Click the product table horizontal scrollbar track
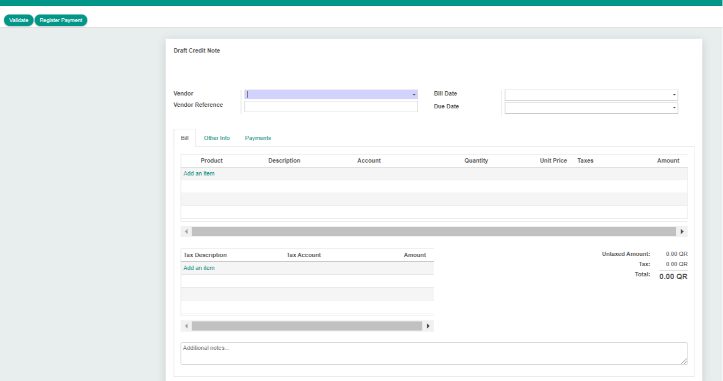The height and width of the screenshot is (381, 723). click(x=434, y=232)
